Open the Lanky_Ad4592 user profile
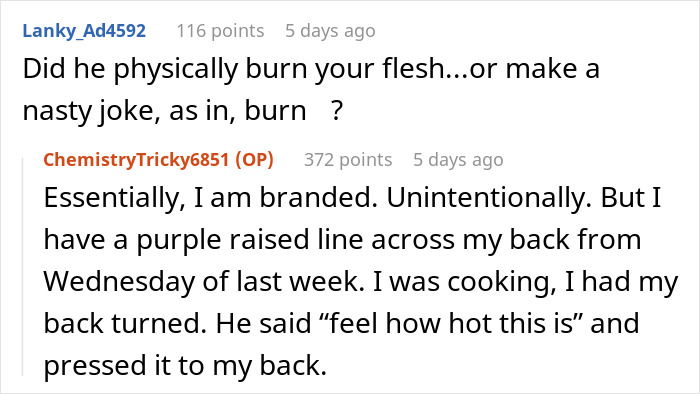Screen dimensions: 700x394 [x=84, y=31]
